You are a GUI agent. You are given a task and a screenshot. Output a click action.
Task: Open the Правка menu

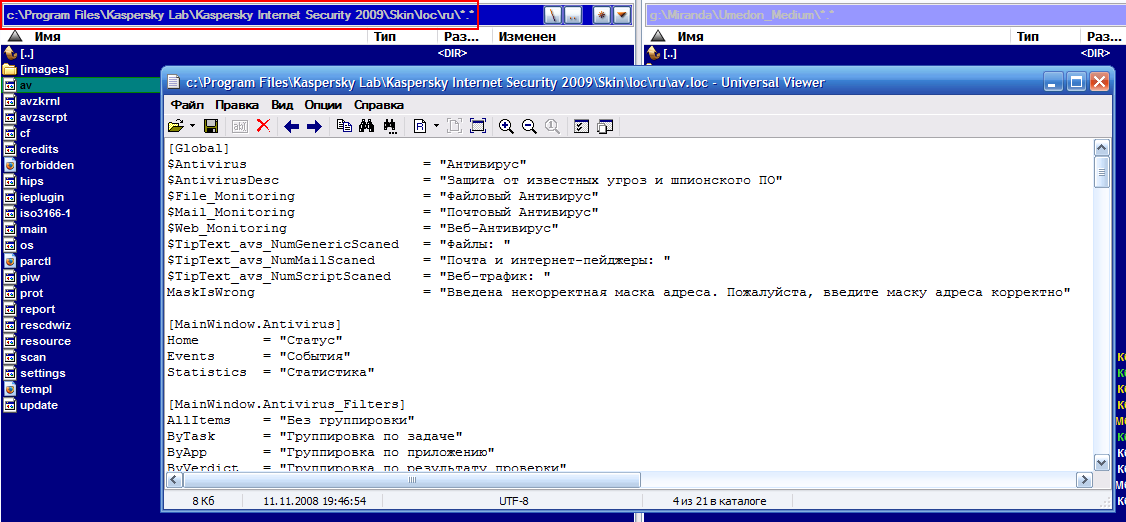click(x=237, y=105)
